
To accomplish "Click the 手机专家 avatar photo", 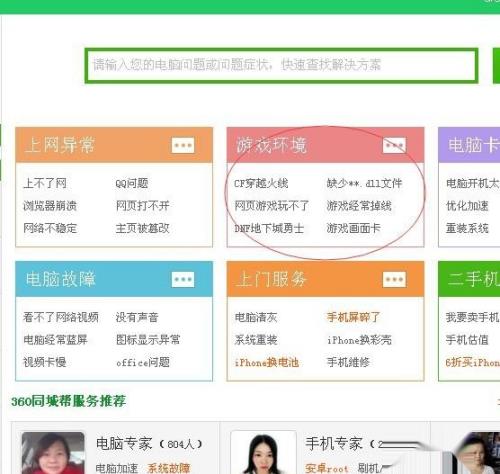I will pyautogui.click(x=263, y=453).
